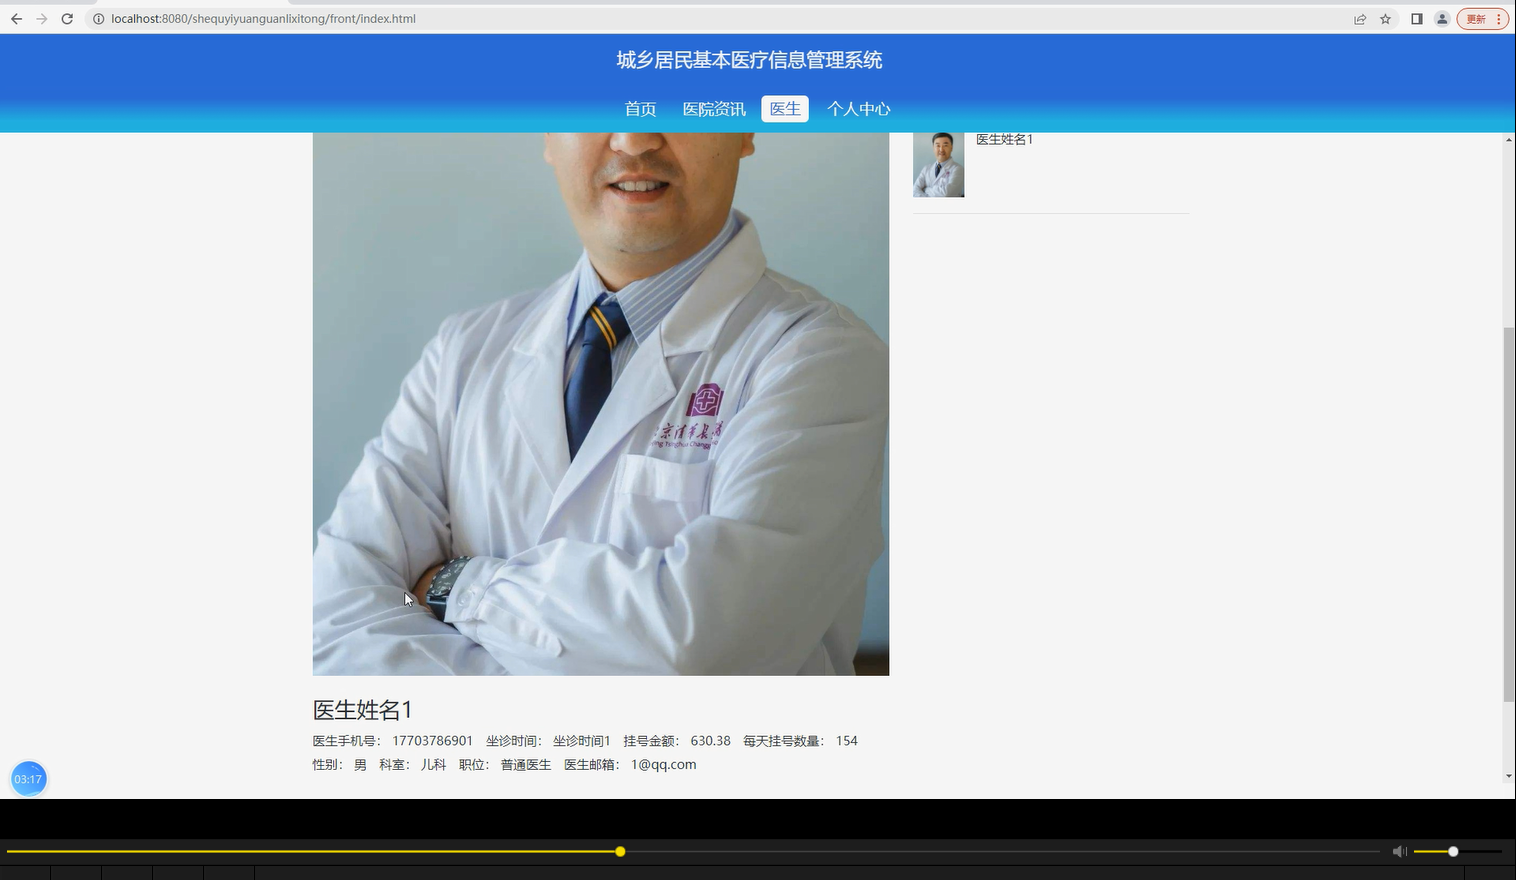1516x880 pixels.
Task: Click the browser back navigation icon
Action: (x=16, y=18)
